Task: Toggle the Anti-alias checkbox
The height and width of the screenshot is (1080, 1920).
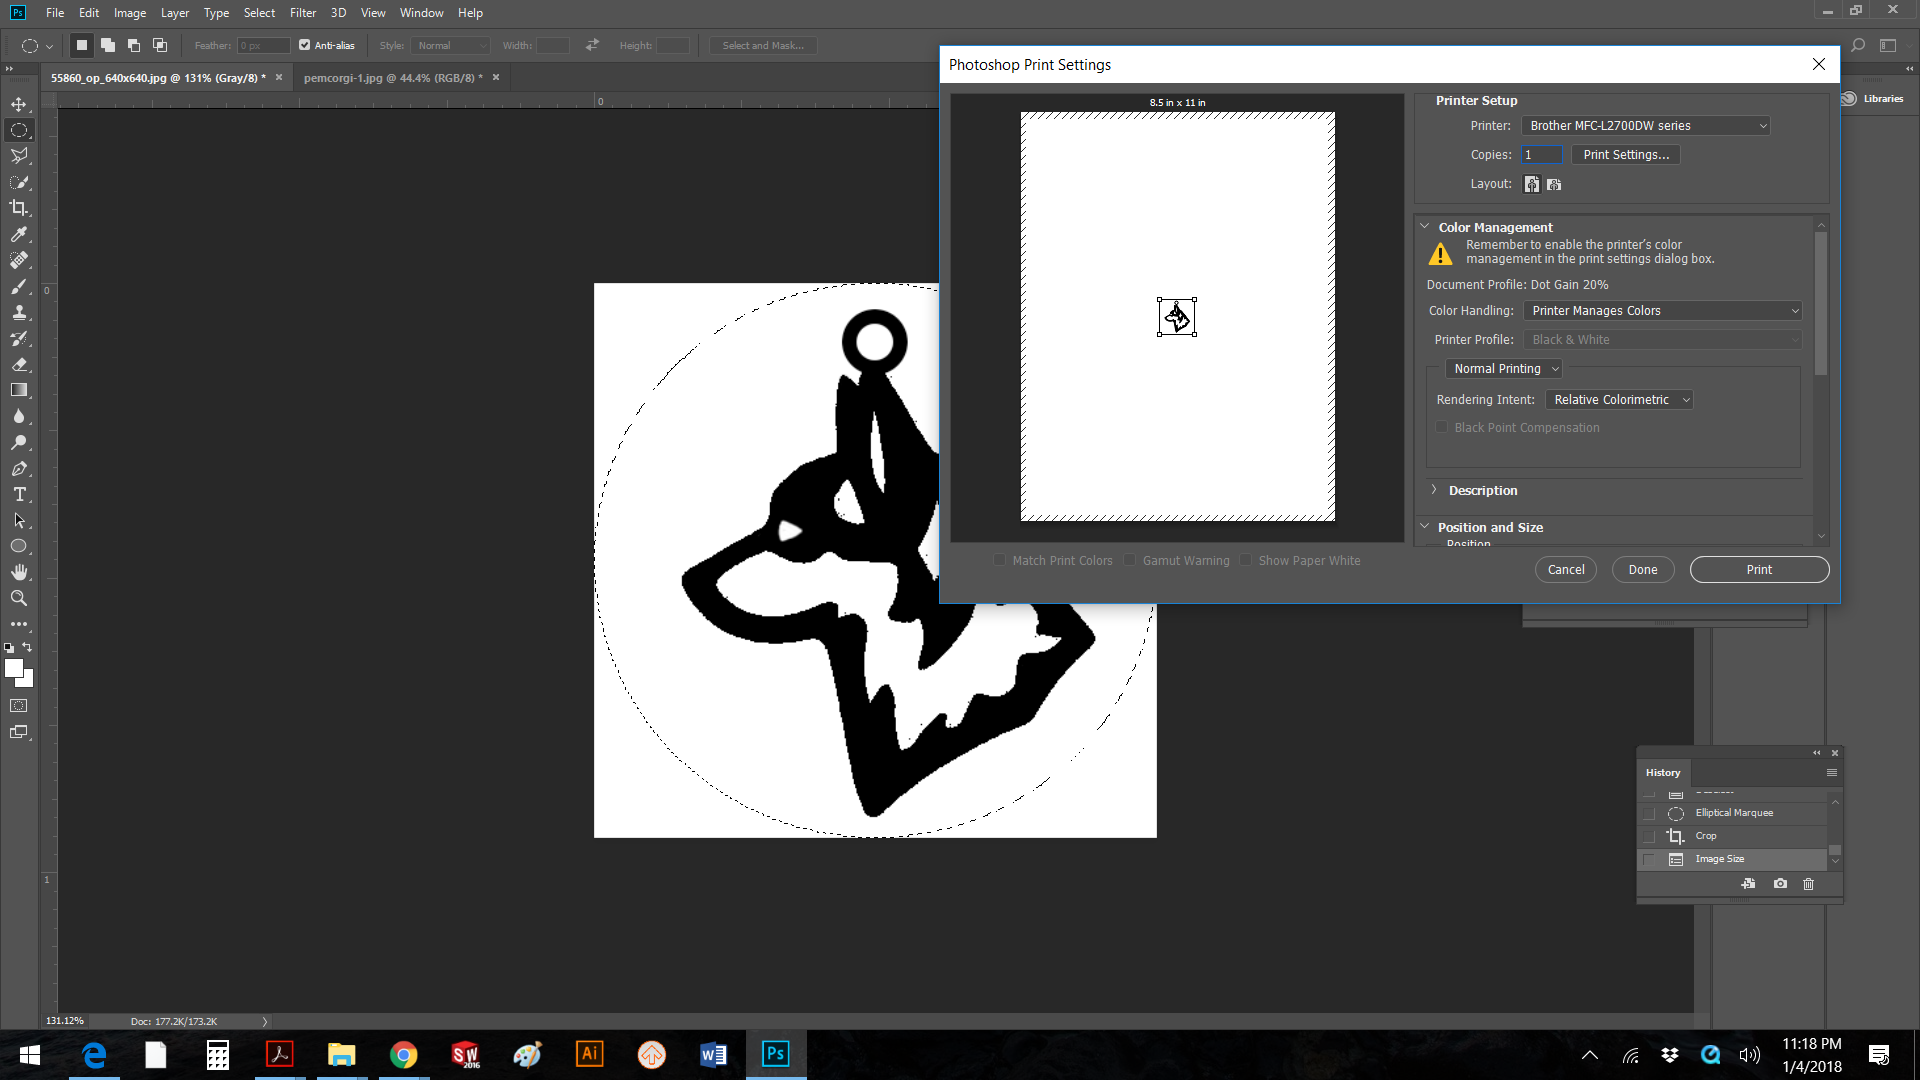Action: tap(305, 45)
